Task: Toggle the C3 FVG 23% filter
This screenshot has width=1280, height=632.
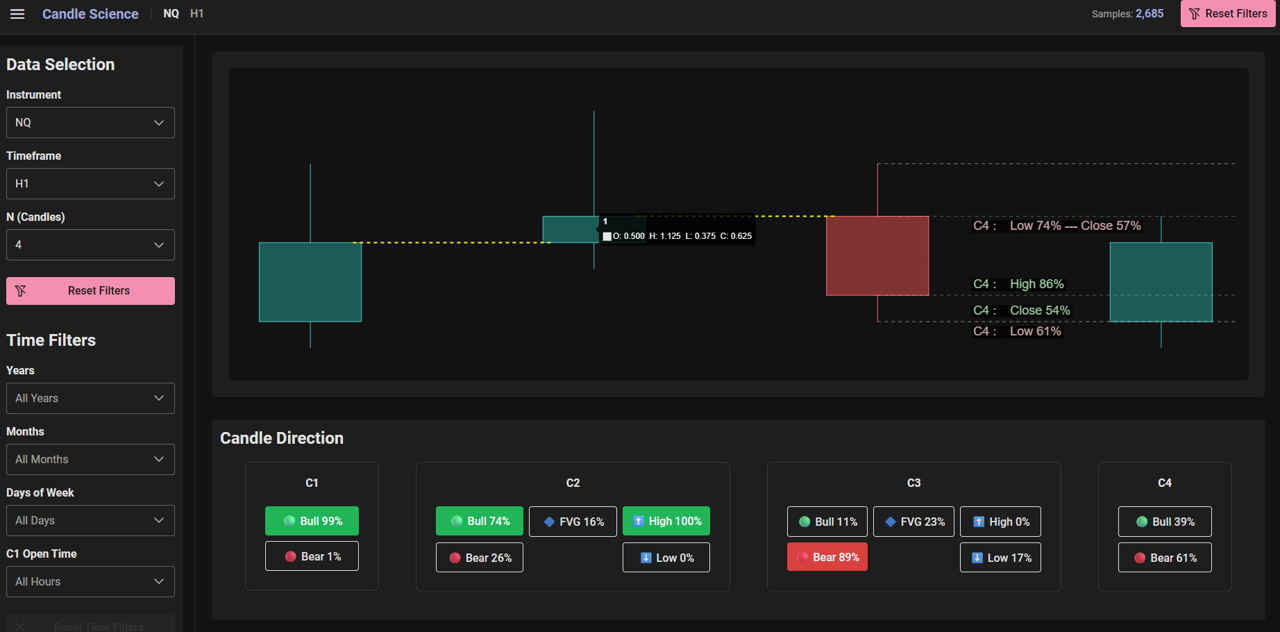Action: [914, 522]
